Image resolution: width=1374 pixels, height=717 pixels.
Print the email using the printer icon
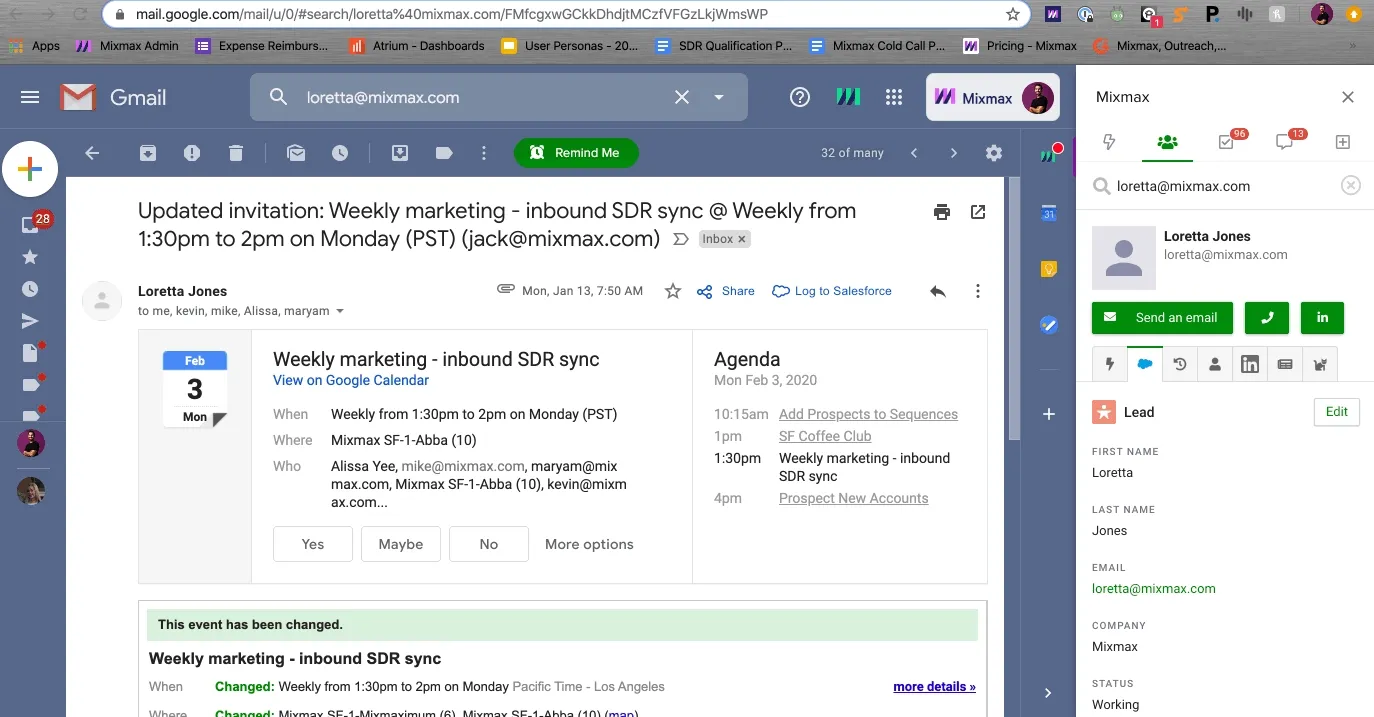coord(941,212)
